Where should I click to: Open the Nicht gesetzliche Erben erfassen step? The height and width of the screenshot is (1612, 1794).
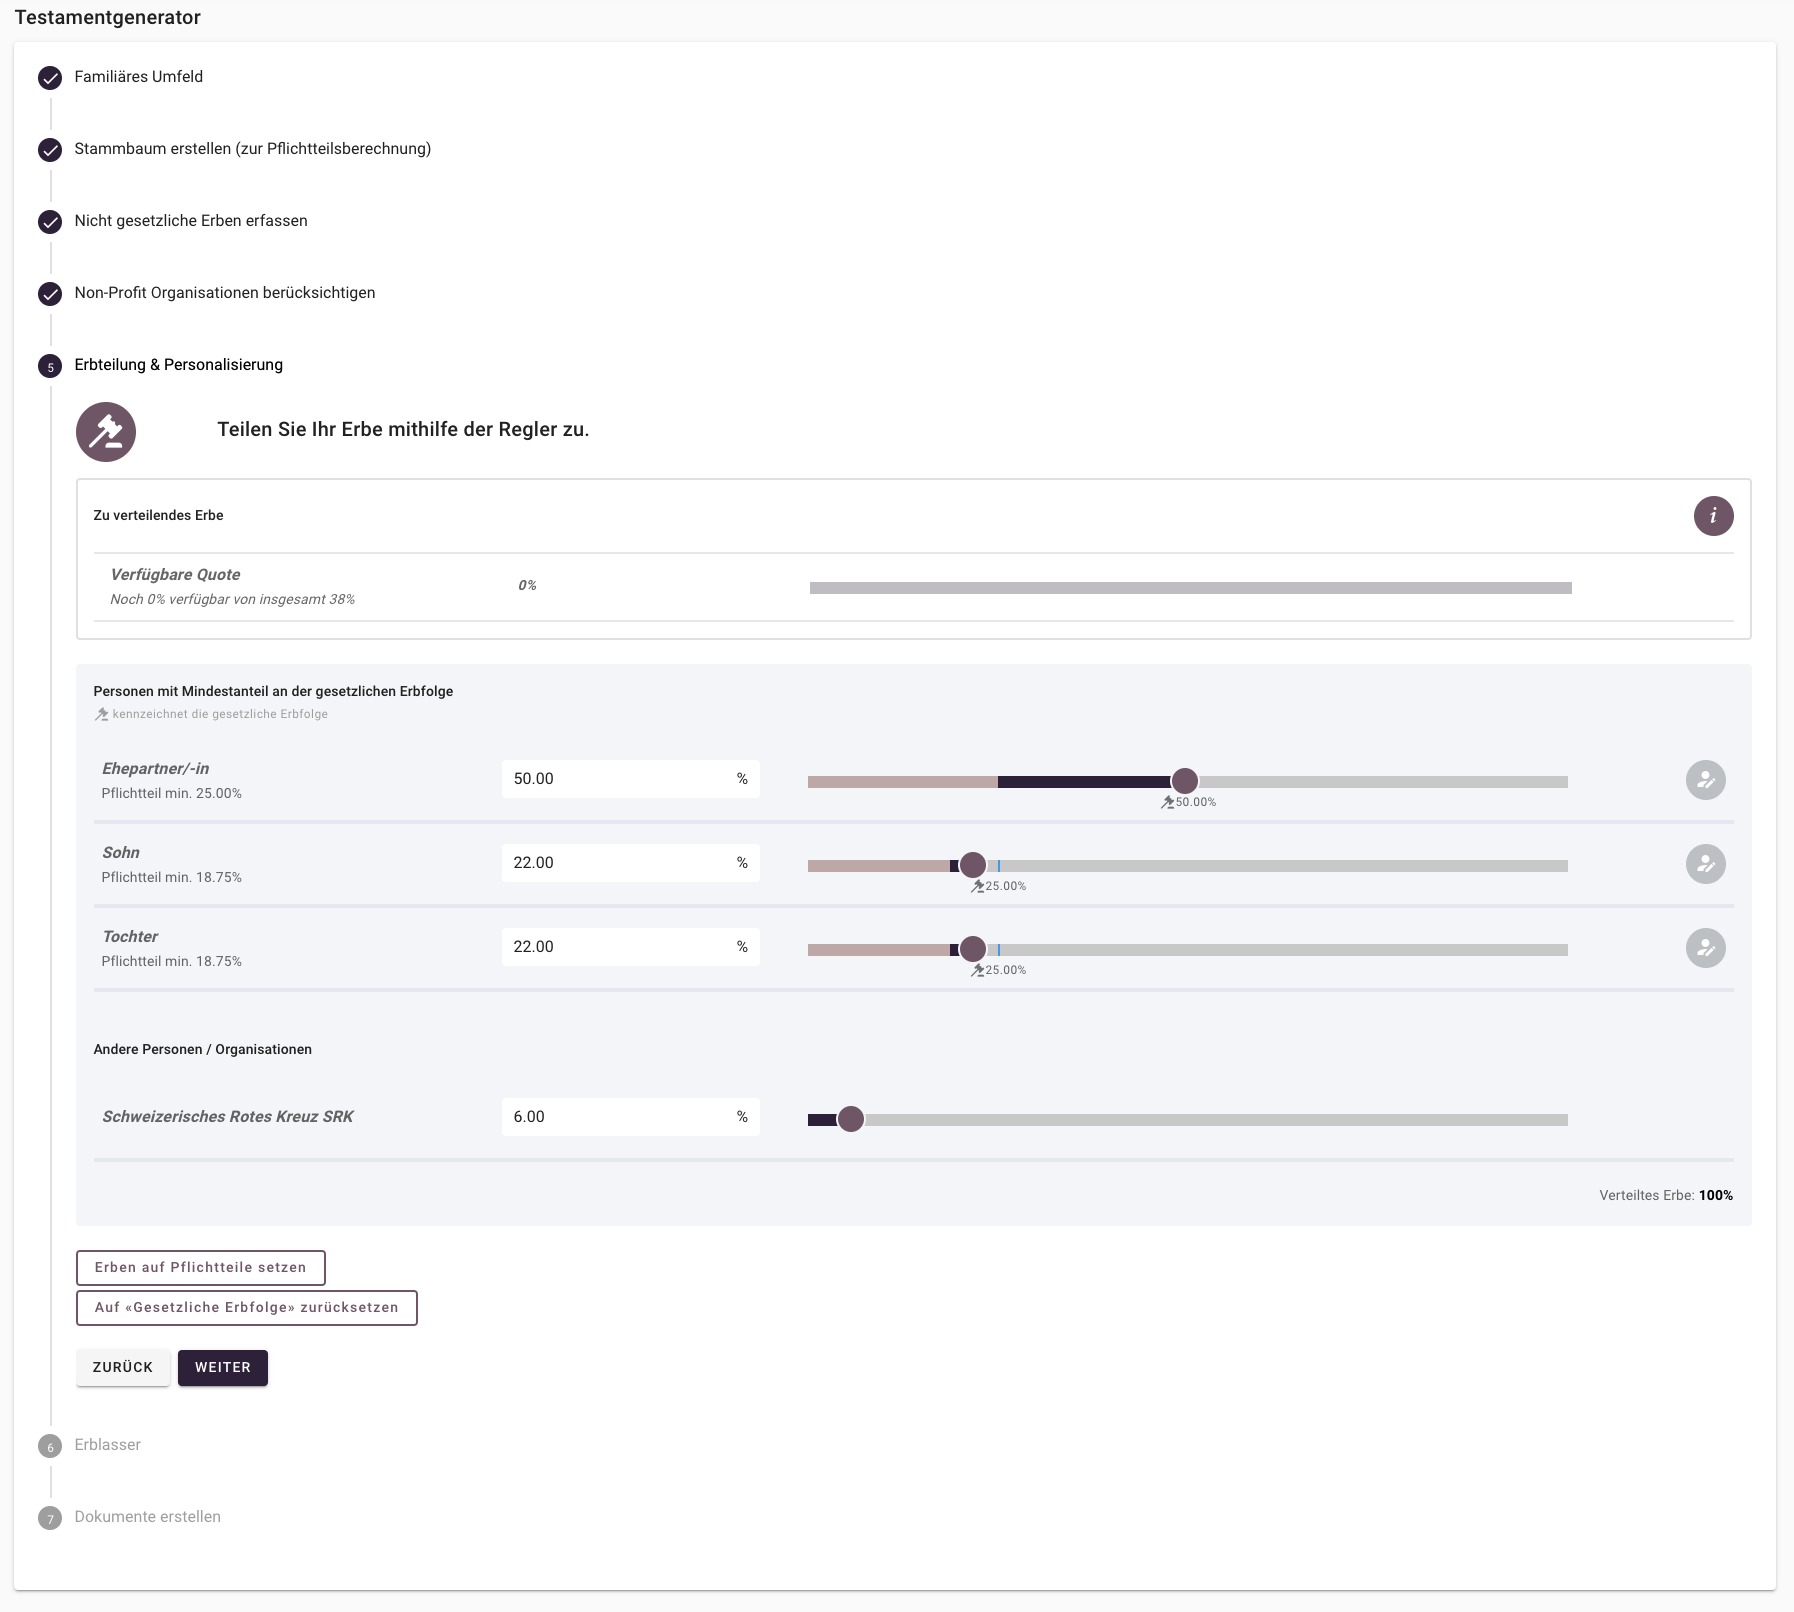tap(190, 221)
